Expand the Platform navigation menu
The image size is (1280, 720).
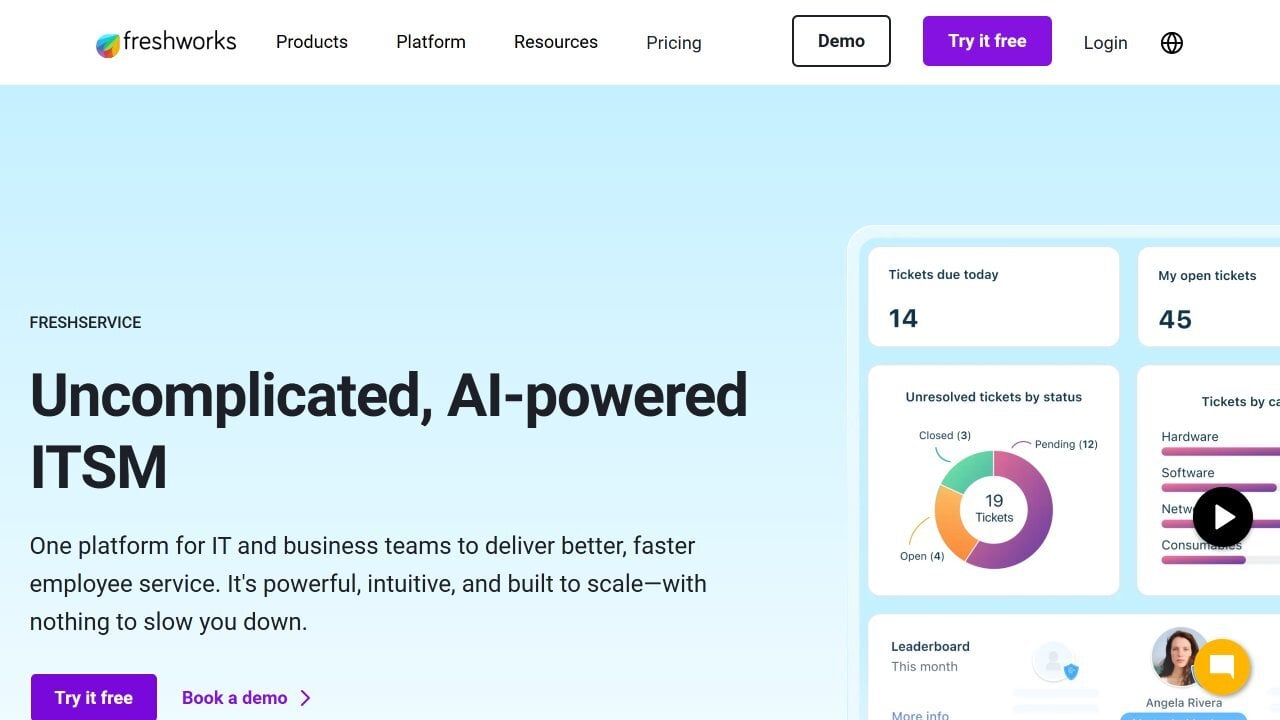tap(430, 42)
